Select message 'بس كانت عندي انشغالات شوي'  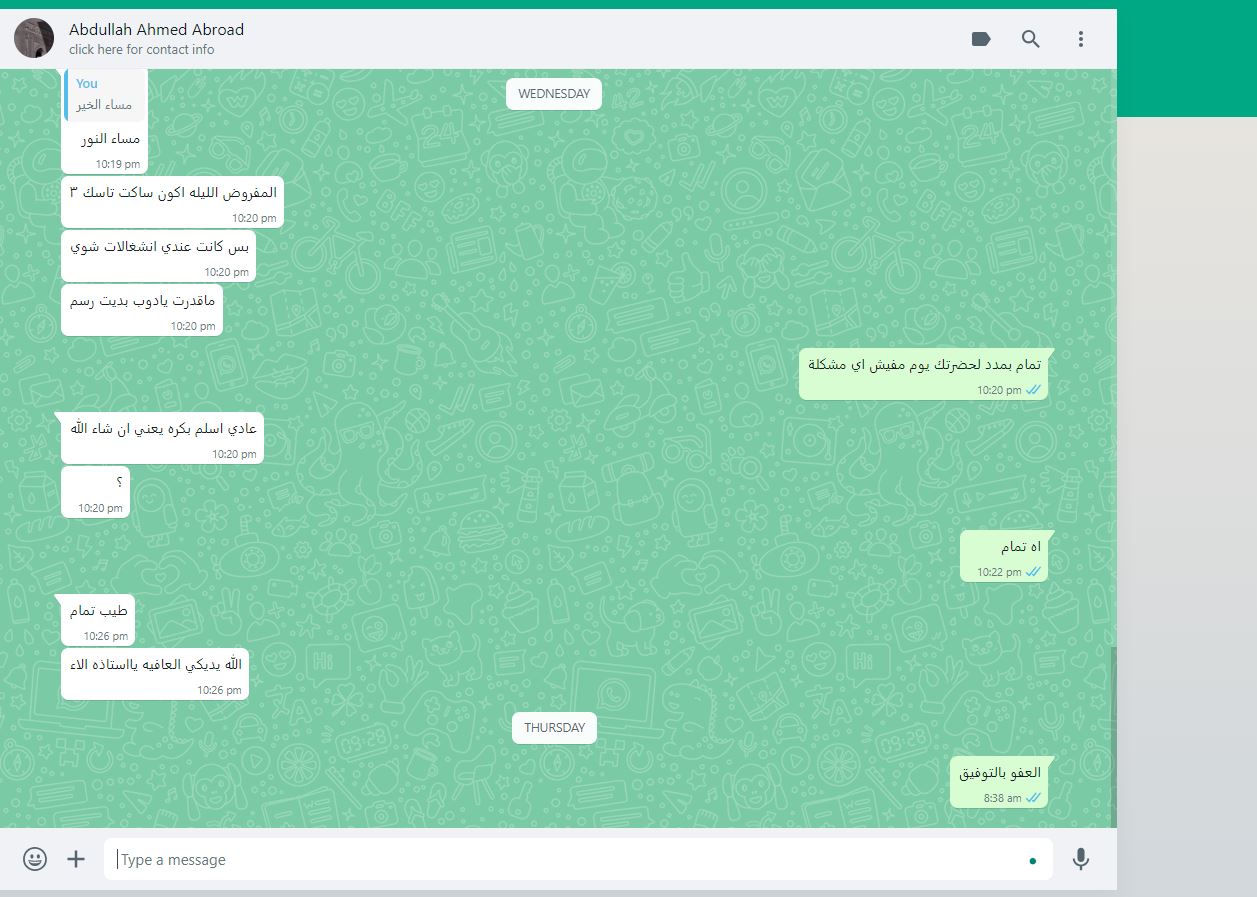pos(159,257)
